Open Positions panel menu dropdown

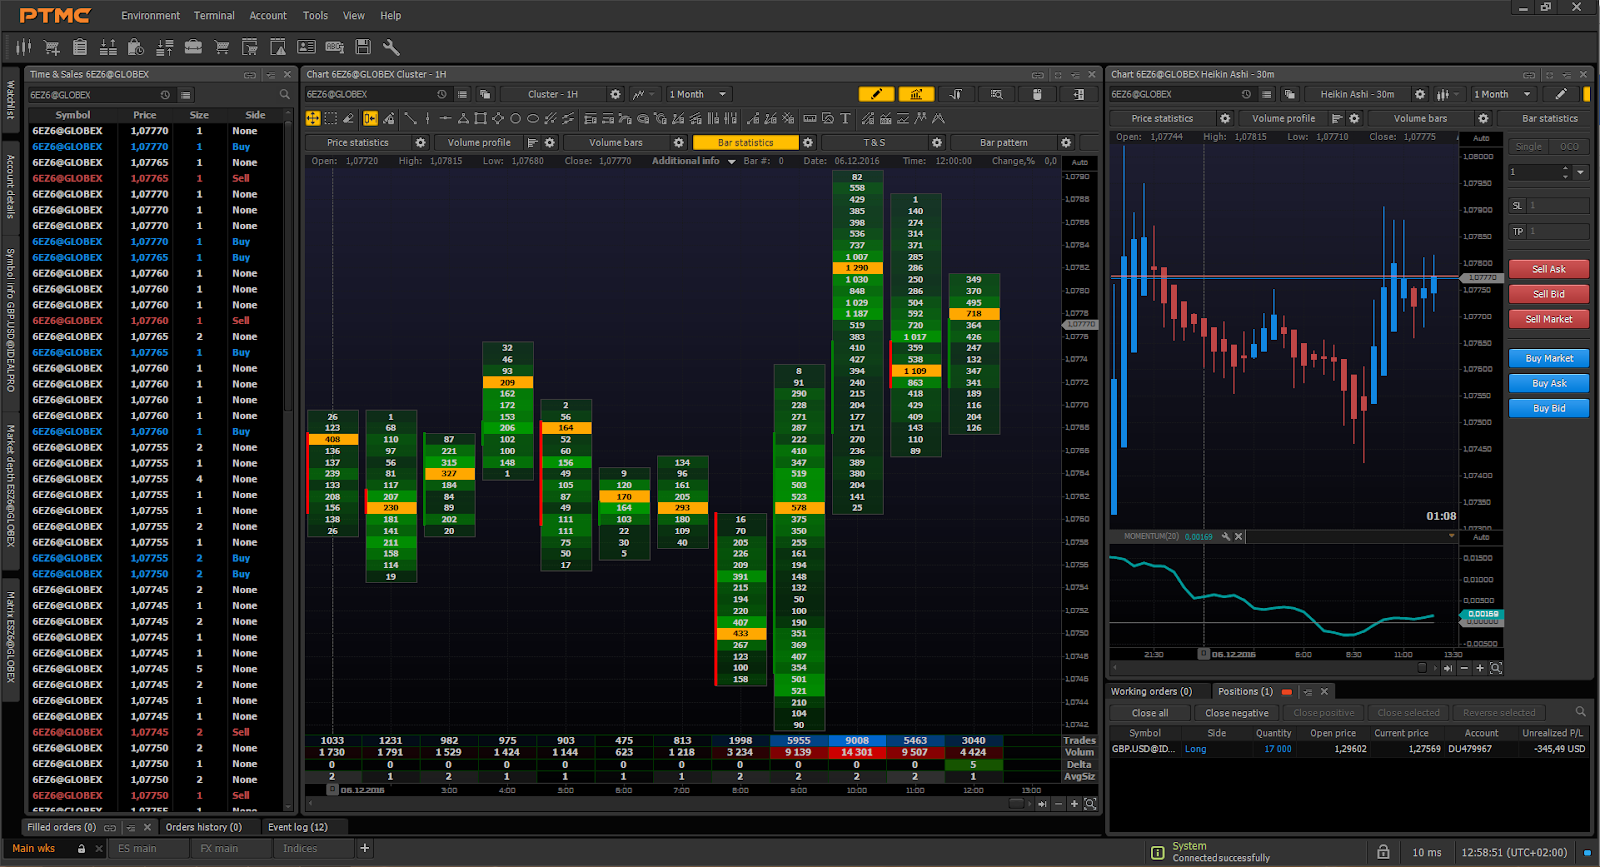[x=1307, y=692]
